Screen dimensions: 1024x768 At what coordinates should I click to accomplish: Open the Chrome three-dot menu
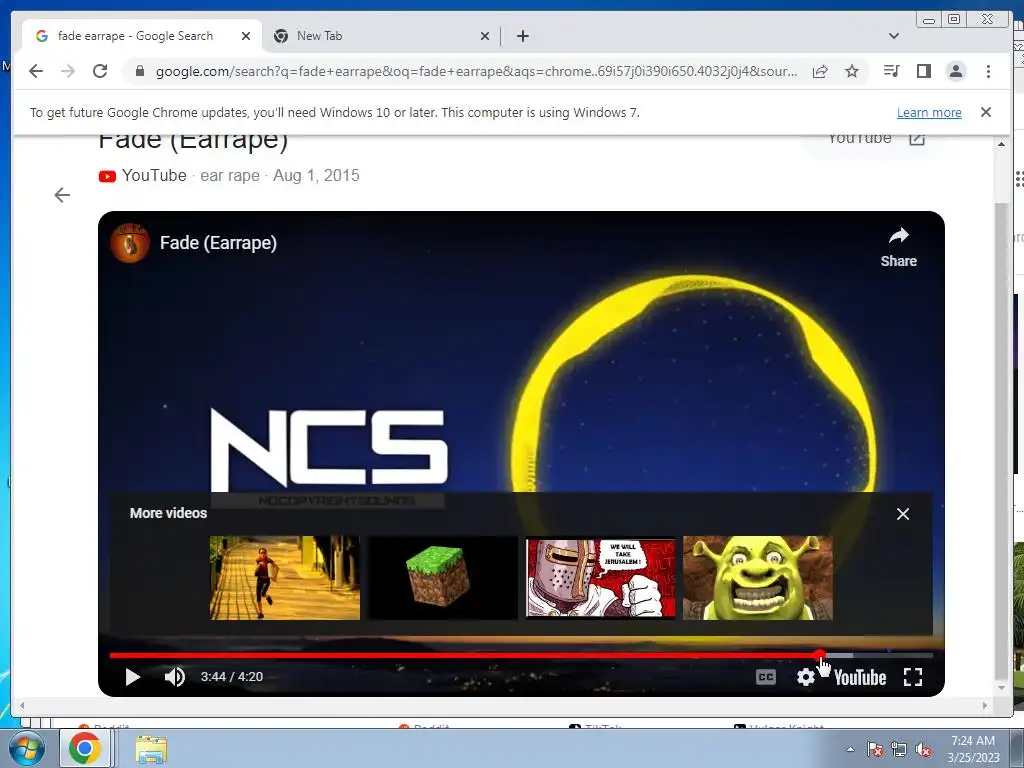(989, 71)
